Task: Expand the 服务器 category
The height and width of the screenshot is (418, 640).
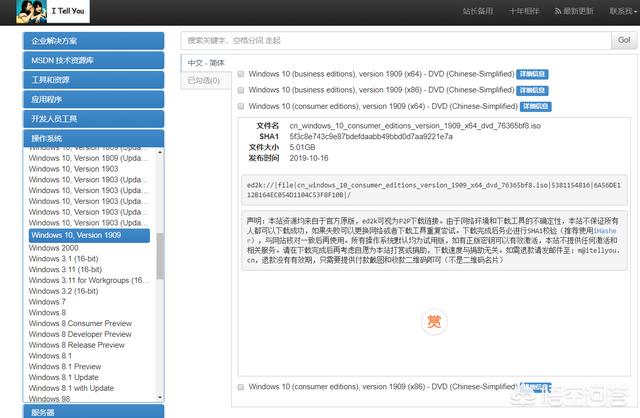Action: [x=93, y=411]
